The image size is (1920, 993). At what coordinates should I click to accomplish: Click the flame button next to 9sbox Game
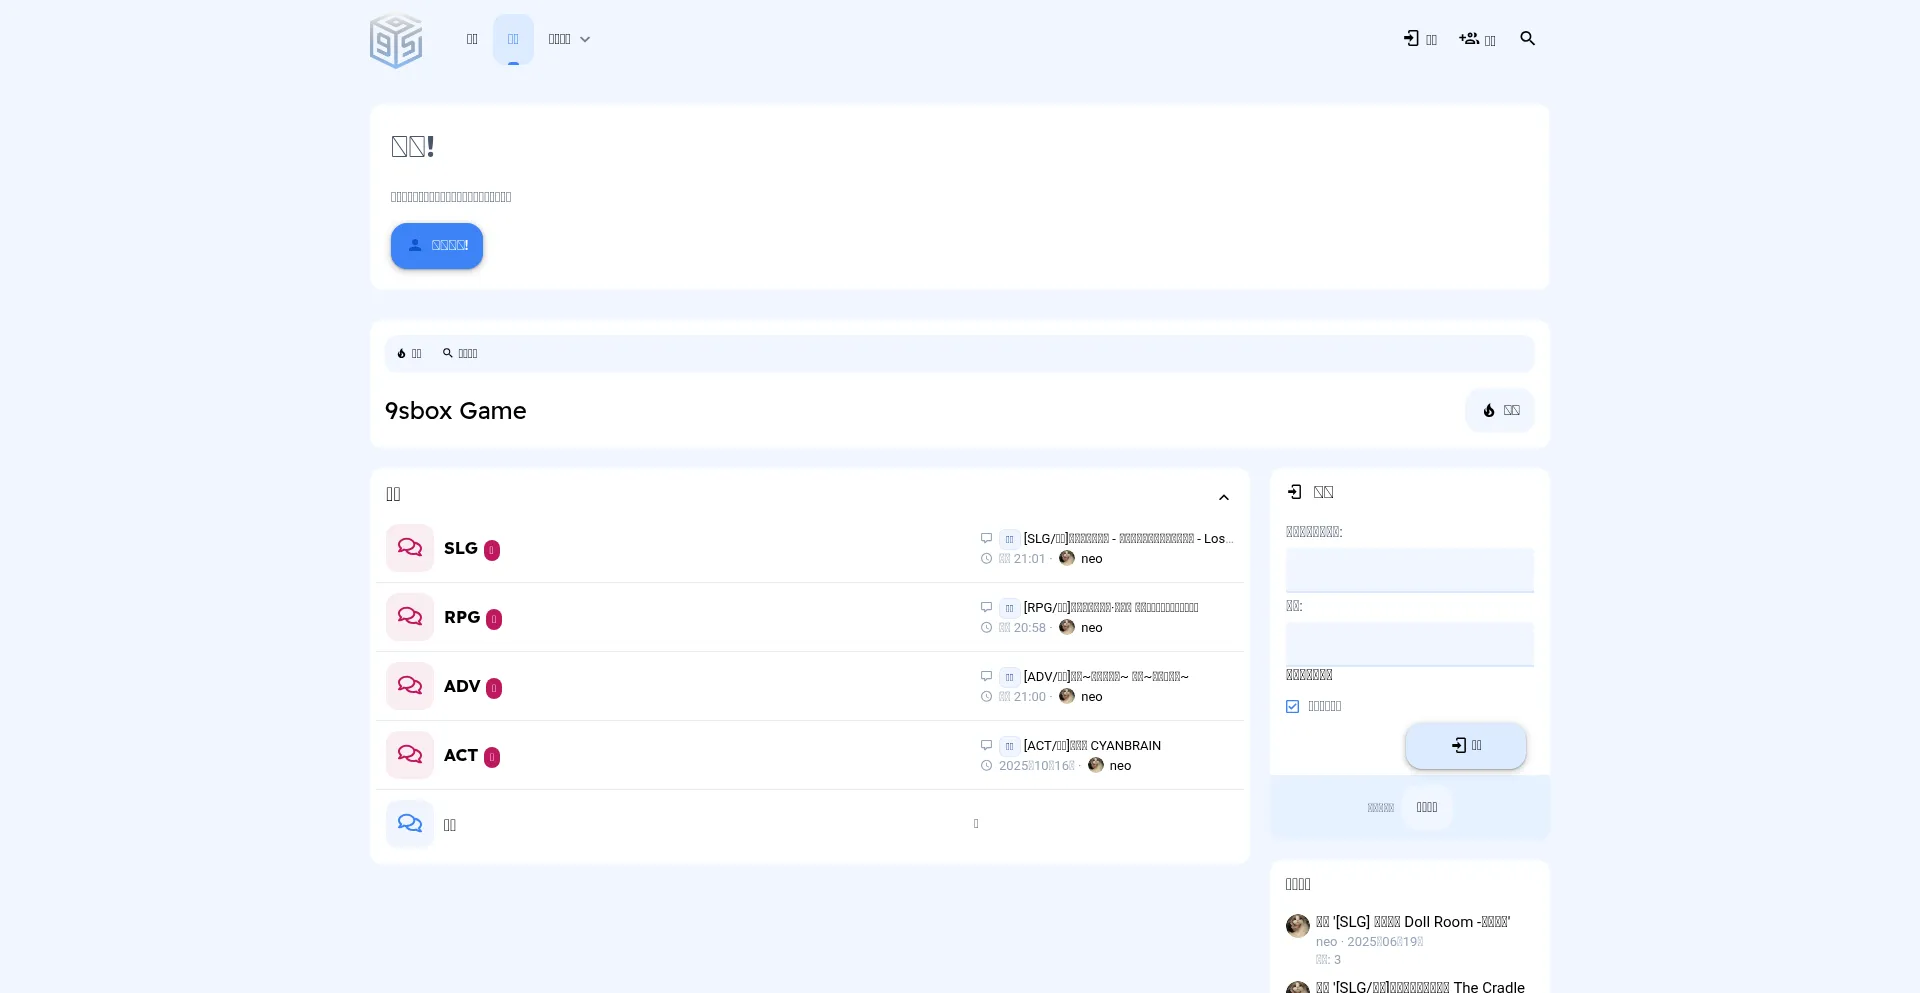click(x=1499, y=411)
